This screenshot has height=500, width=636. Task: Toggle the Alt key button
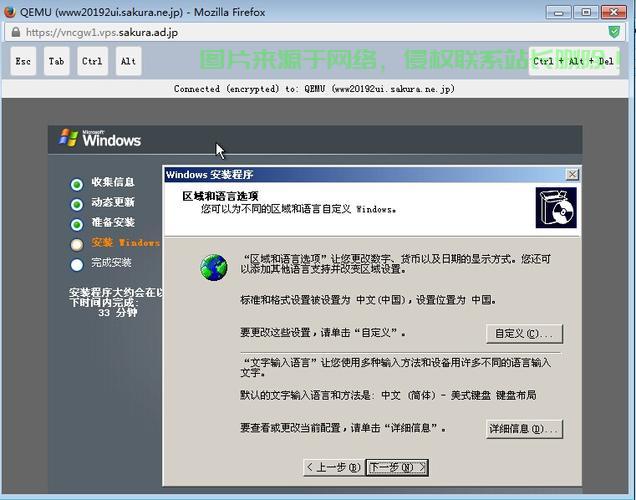(128, 61)
